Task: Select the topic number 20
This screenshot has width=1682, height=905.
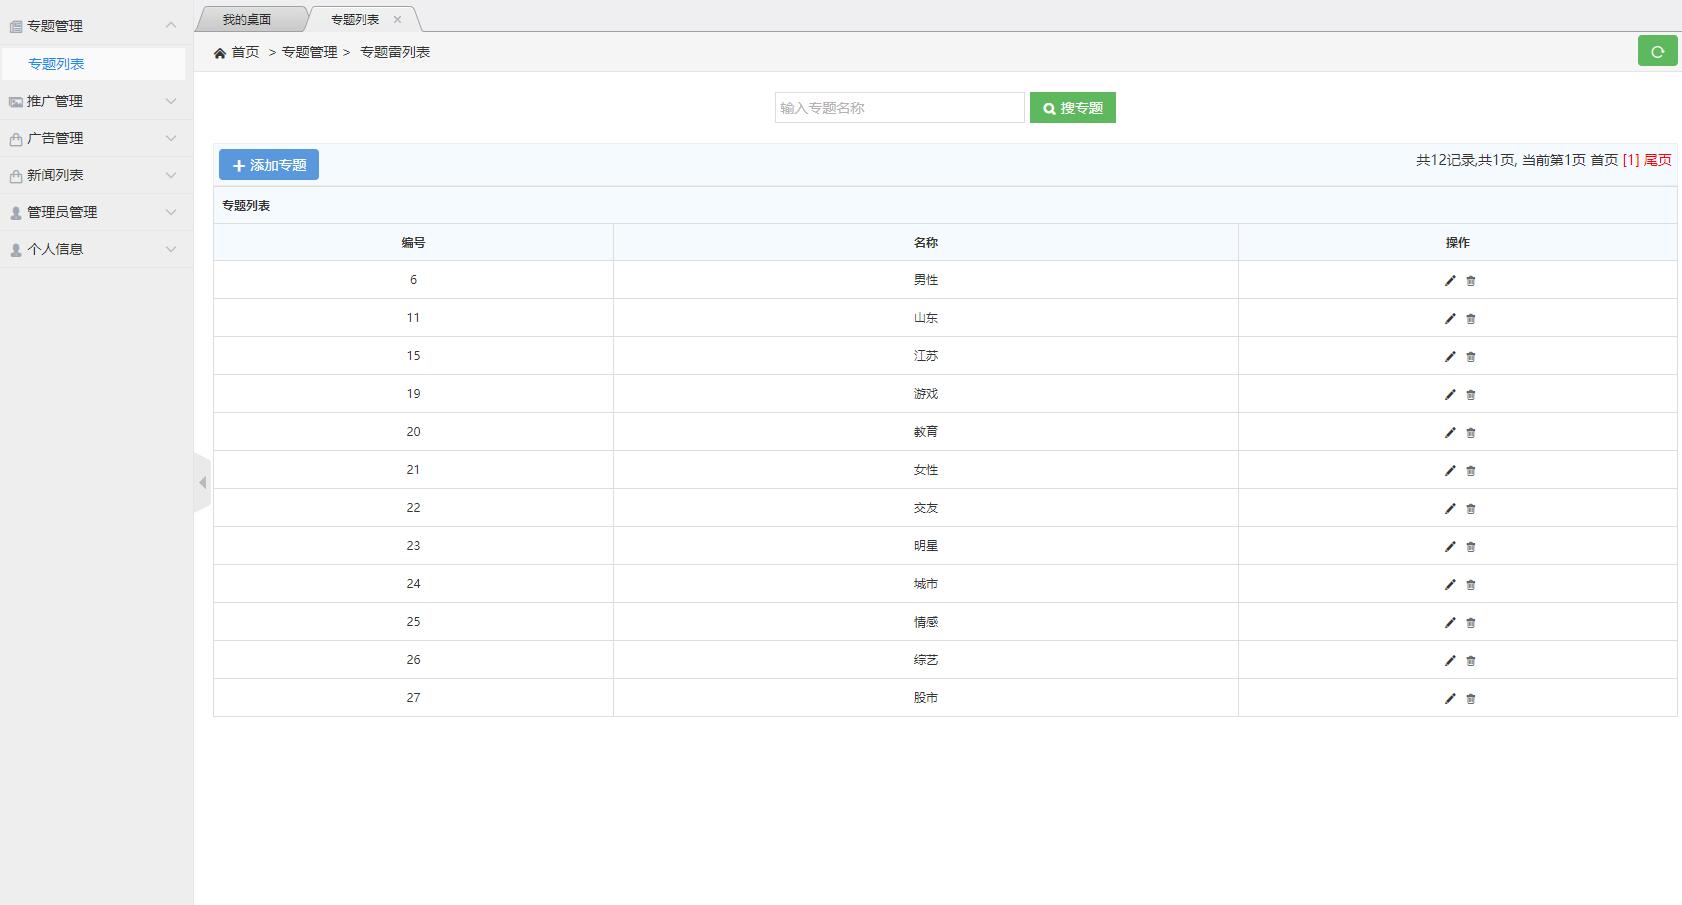Action: [413, 432]
